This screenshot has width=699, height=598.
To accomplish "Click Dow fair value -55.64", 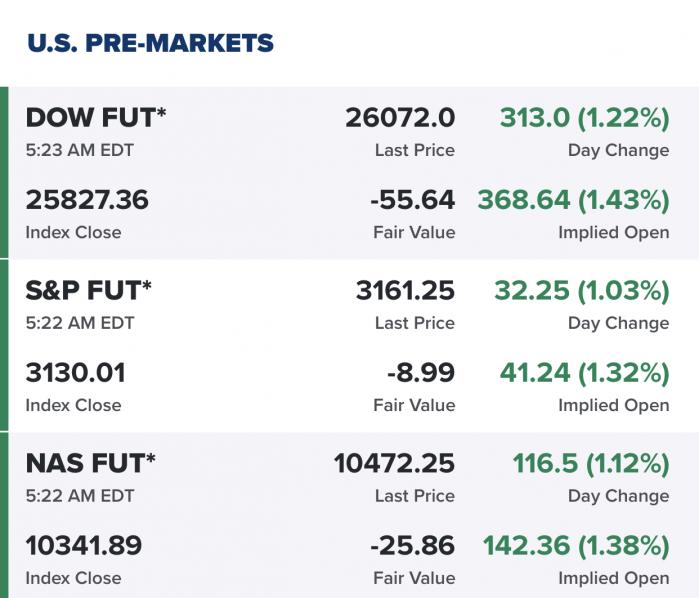I will click(x=412, y=200).
